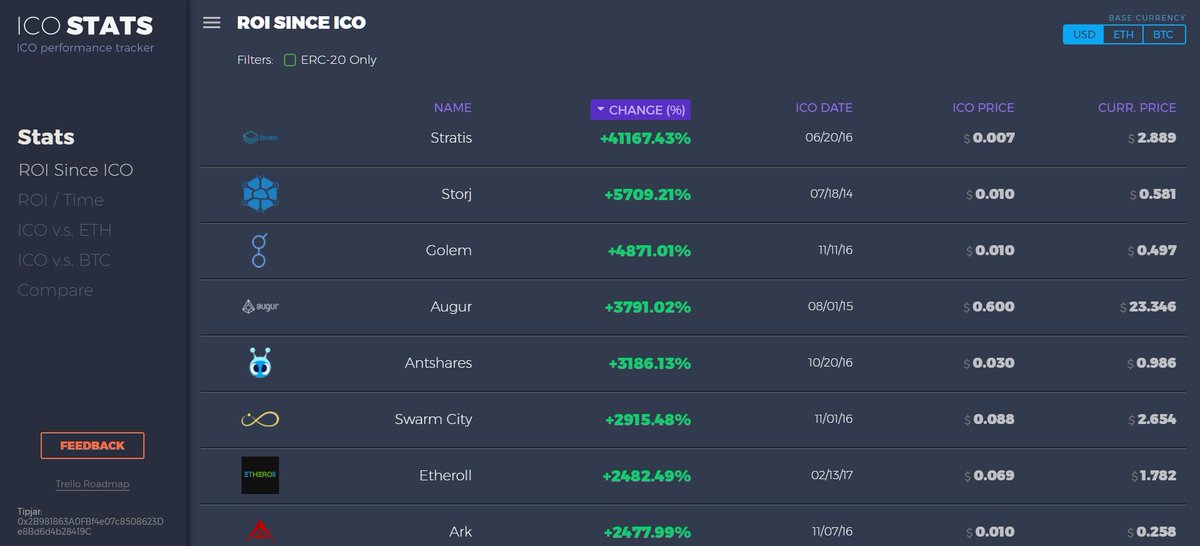Switch base currency to ETH
Image resolution: width=1200 pixels, height=546 pixels.
click(x=1124, y=34)
